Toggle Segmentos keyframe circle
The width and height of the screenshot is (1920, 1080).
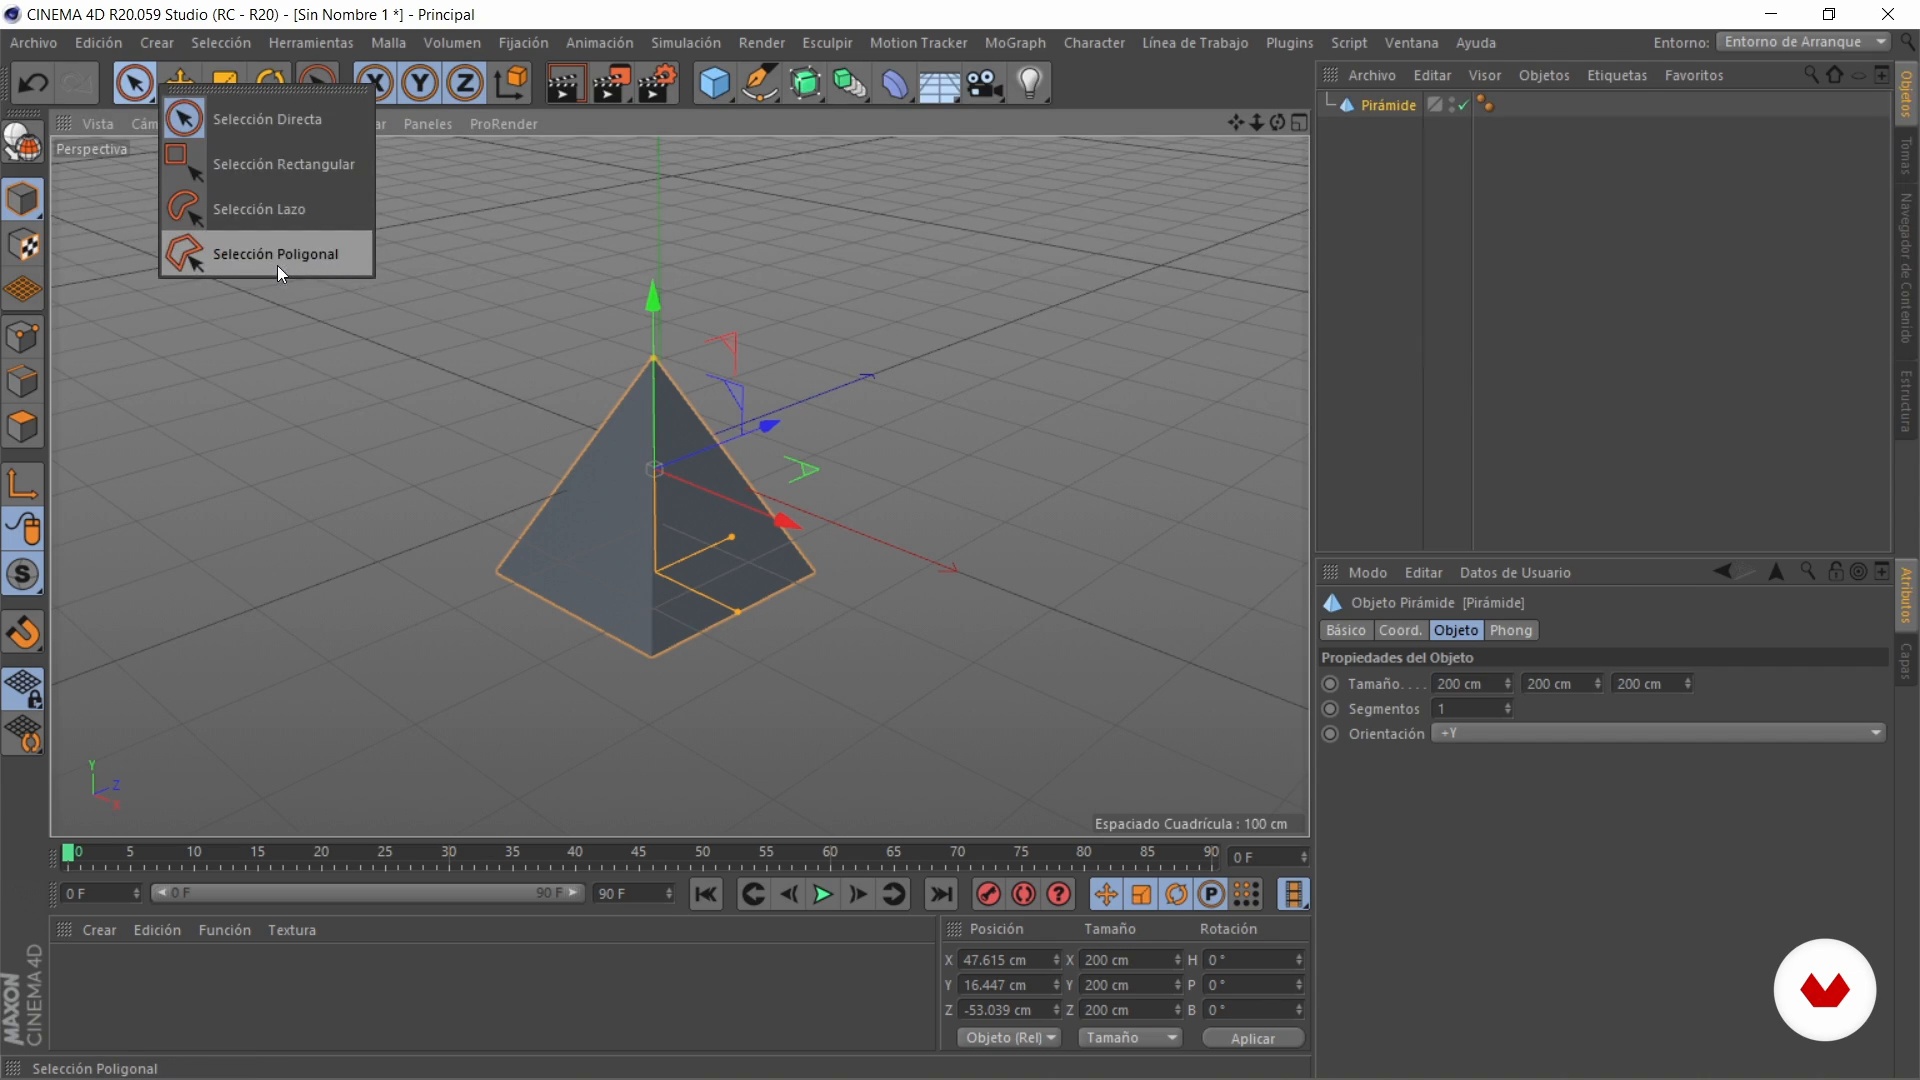click(x=1330, y=709)
